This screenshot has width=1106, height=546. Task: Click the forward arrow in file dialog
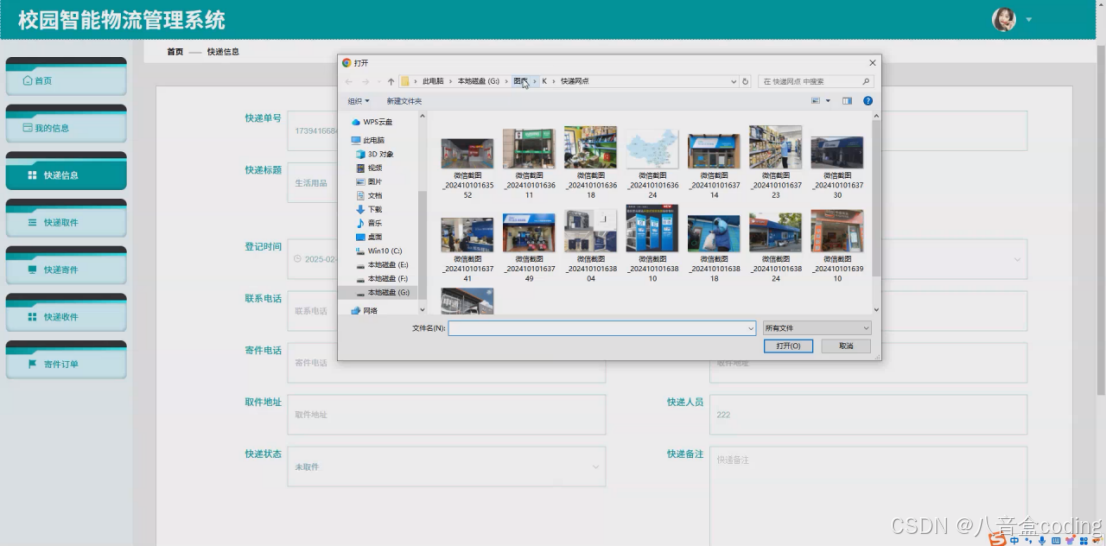pyautogui.click(x=365, y=82)
